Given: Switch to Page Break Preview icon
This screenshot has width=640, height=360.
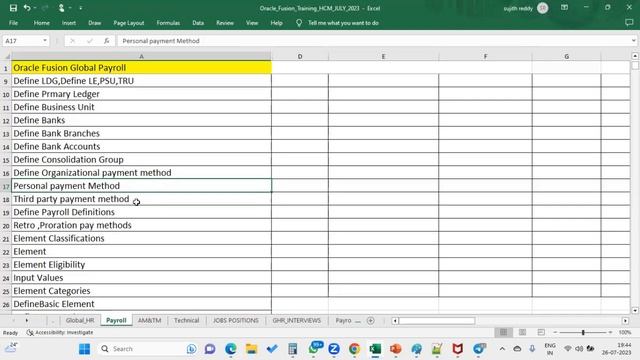Looking at the screenshot, I should coord(541,332).
